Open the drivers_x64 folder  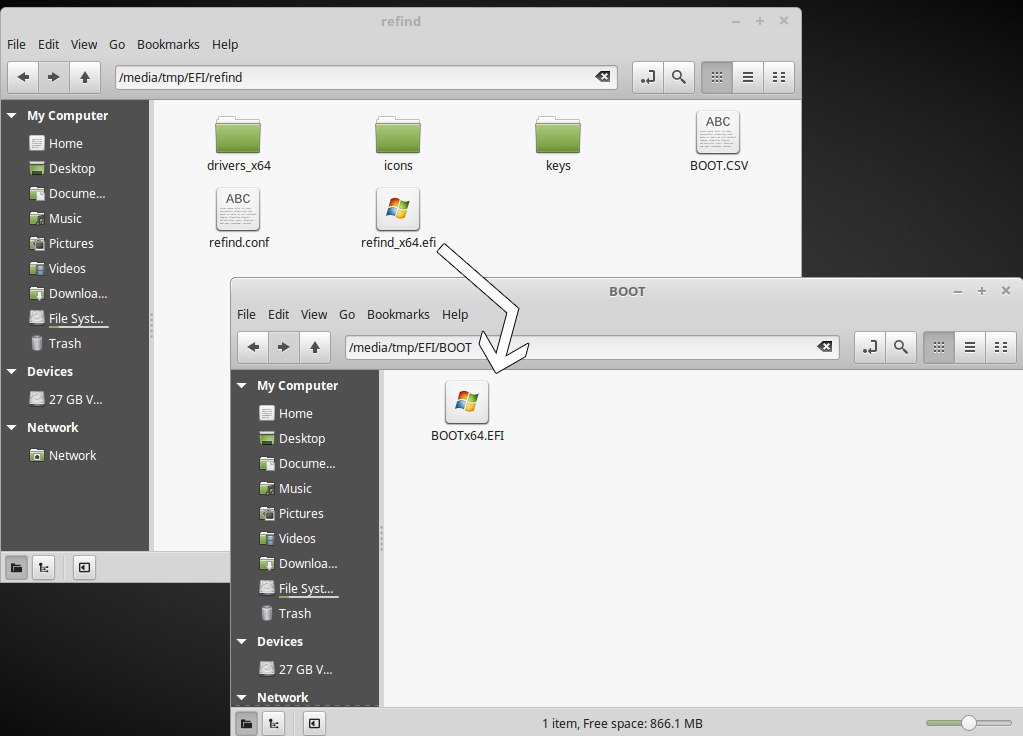pos(238,144)
